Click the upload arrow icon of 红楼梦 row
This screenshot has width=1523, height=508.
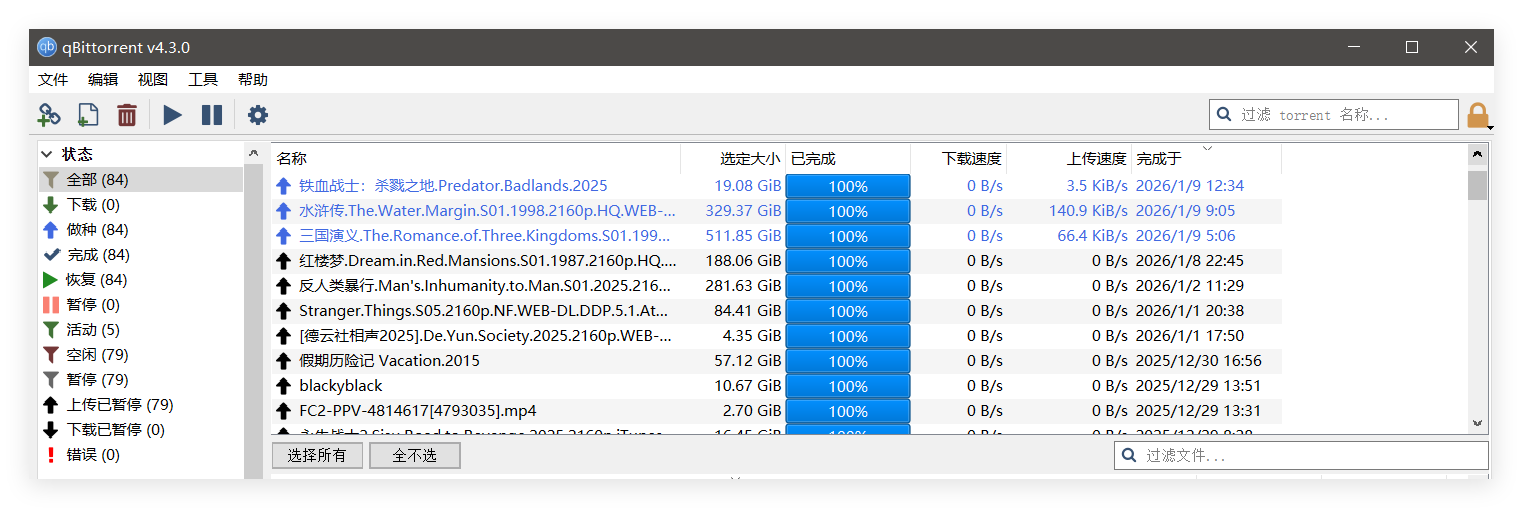[283, 261]
